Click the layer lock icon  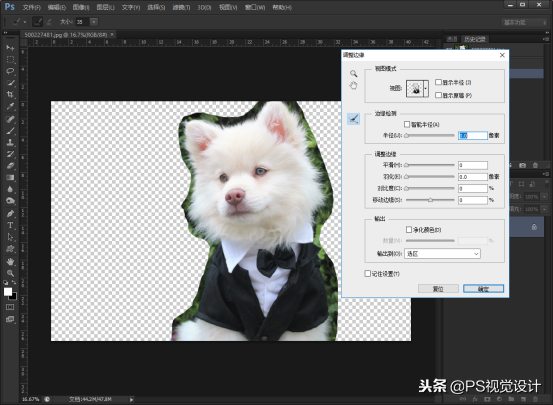point(534,227)
